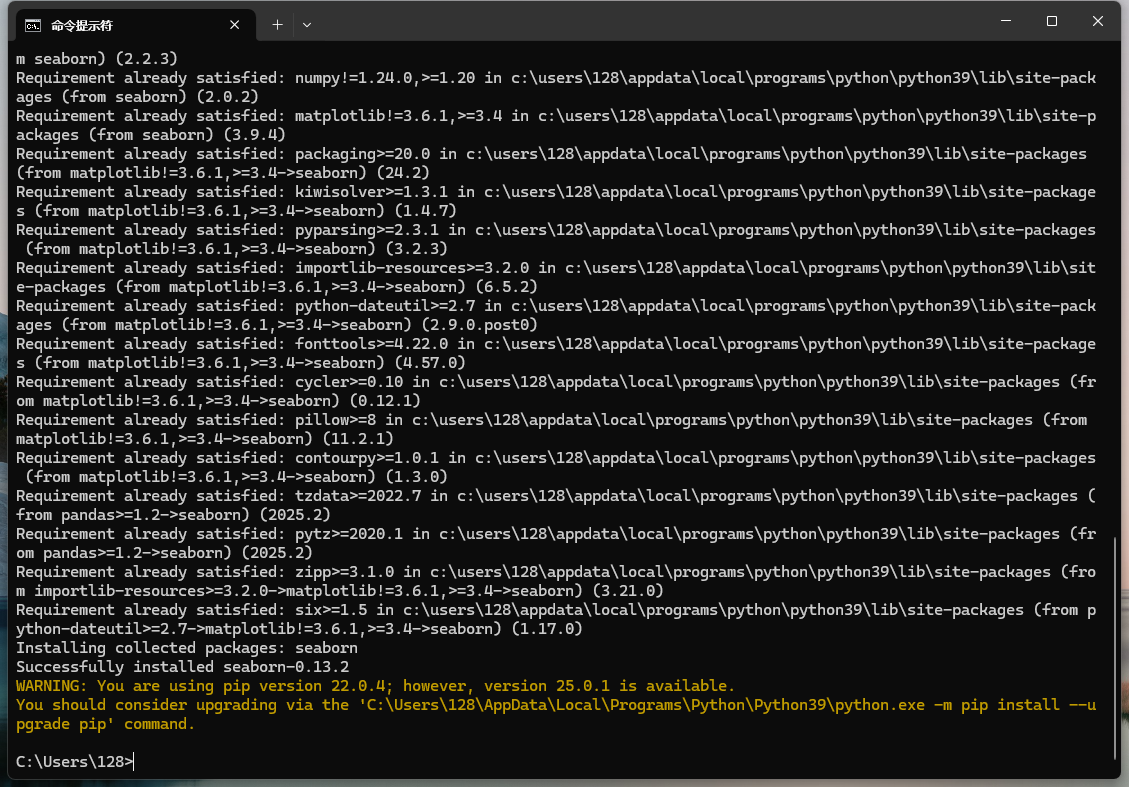Click the yellow WARNING pip version line
The height and width of the screenshot is (787, 1129).
coord(375,686)
